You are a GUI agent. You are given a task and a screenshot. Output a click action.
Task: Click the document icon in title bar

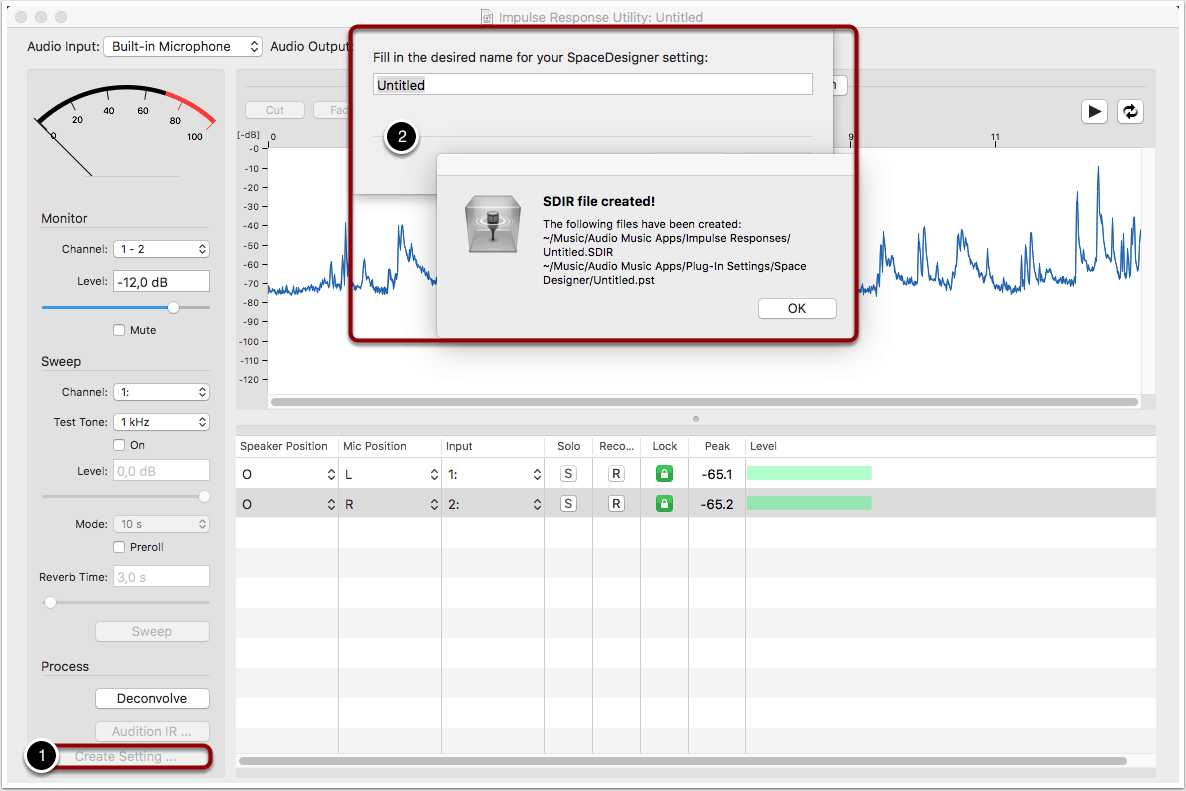[487, 17]
